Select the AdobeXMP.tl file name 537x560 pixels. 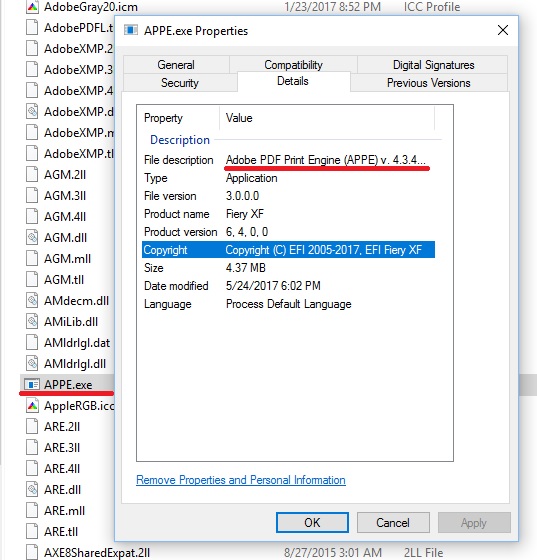(x=78, y=154)
